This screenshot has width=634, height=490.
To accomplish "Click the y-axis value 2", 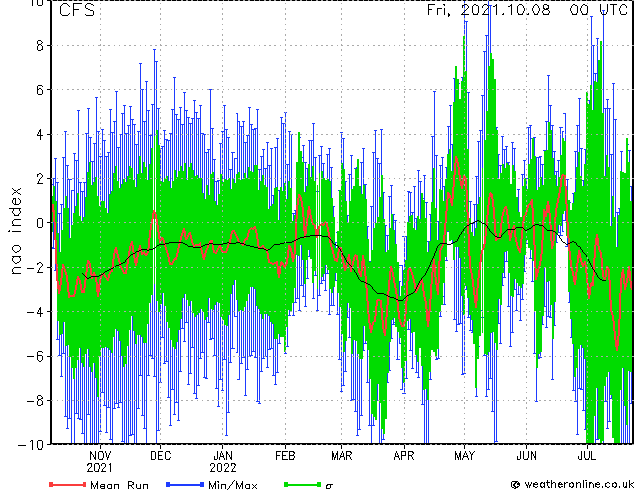I will (x=40, y=179).
